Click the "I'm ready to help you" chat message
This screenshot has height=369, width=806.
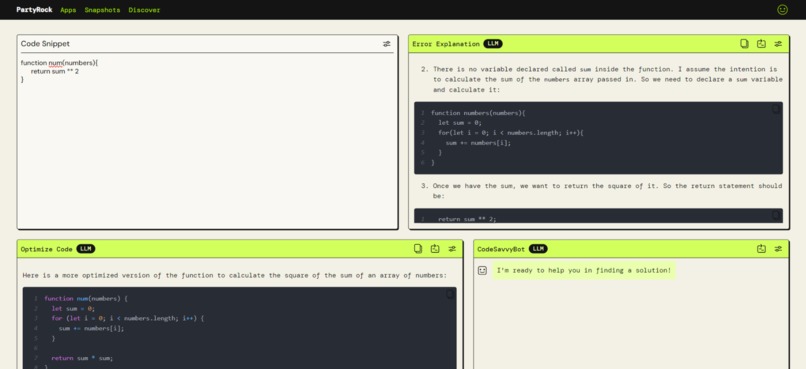584,270
